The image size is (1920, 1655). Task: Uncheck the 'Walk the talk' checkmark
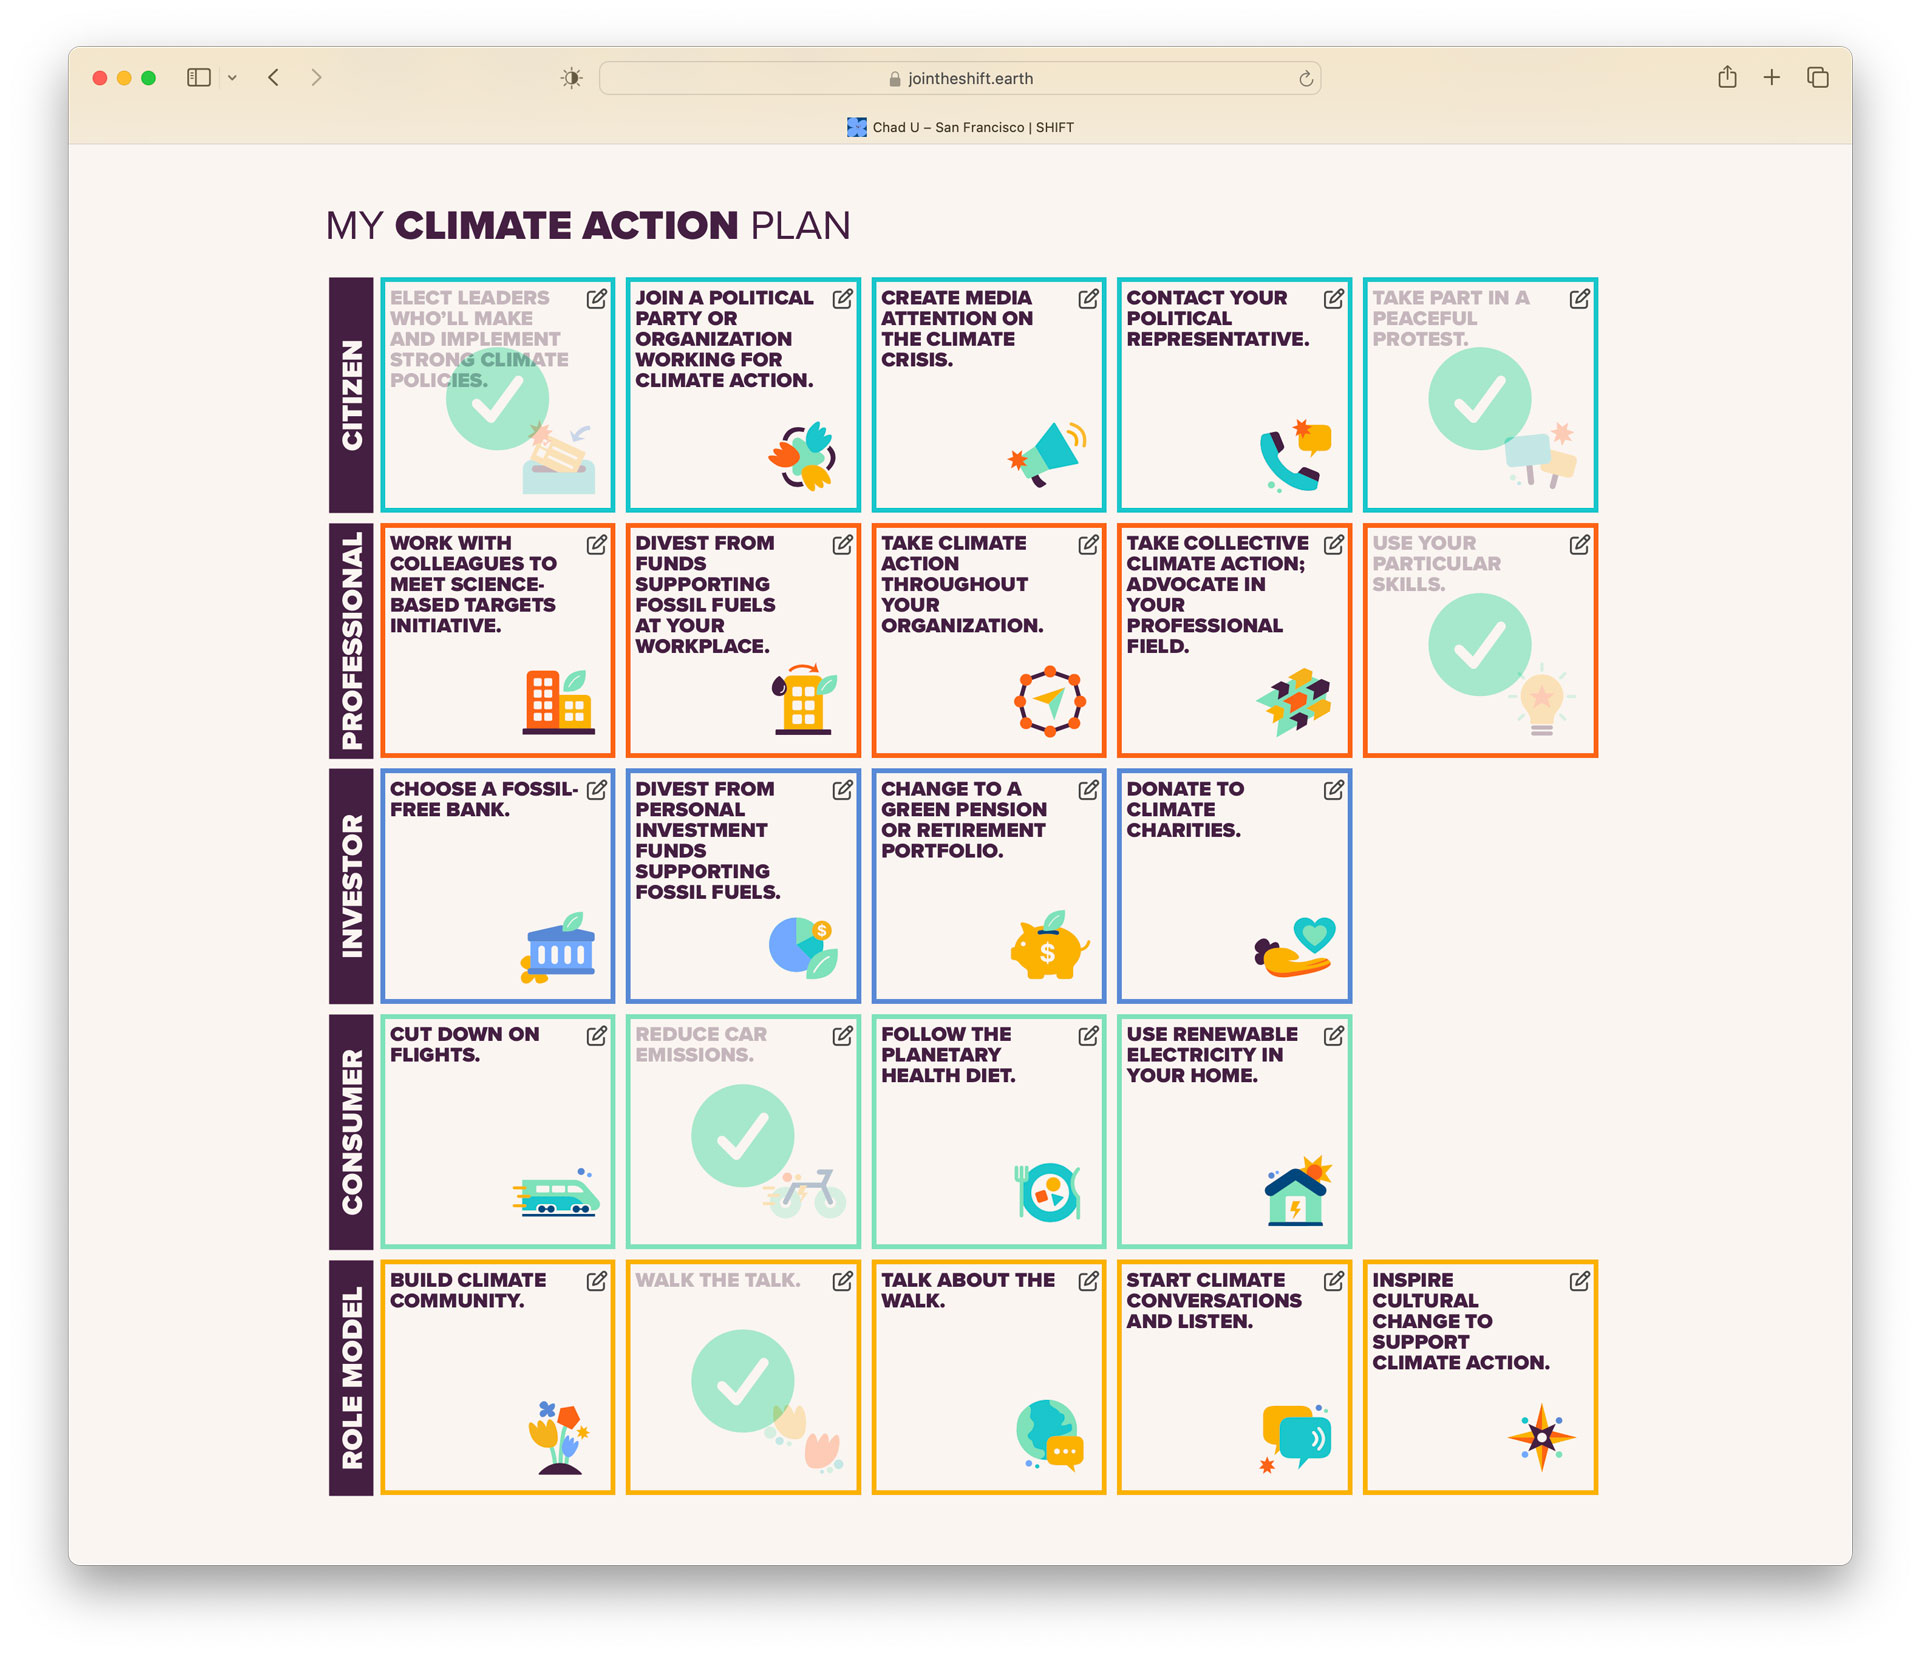tap(742, 1381)
